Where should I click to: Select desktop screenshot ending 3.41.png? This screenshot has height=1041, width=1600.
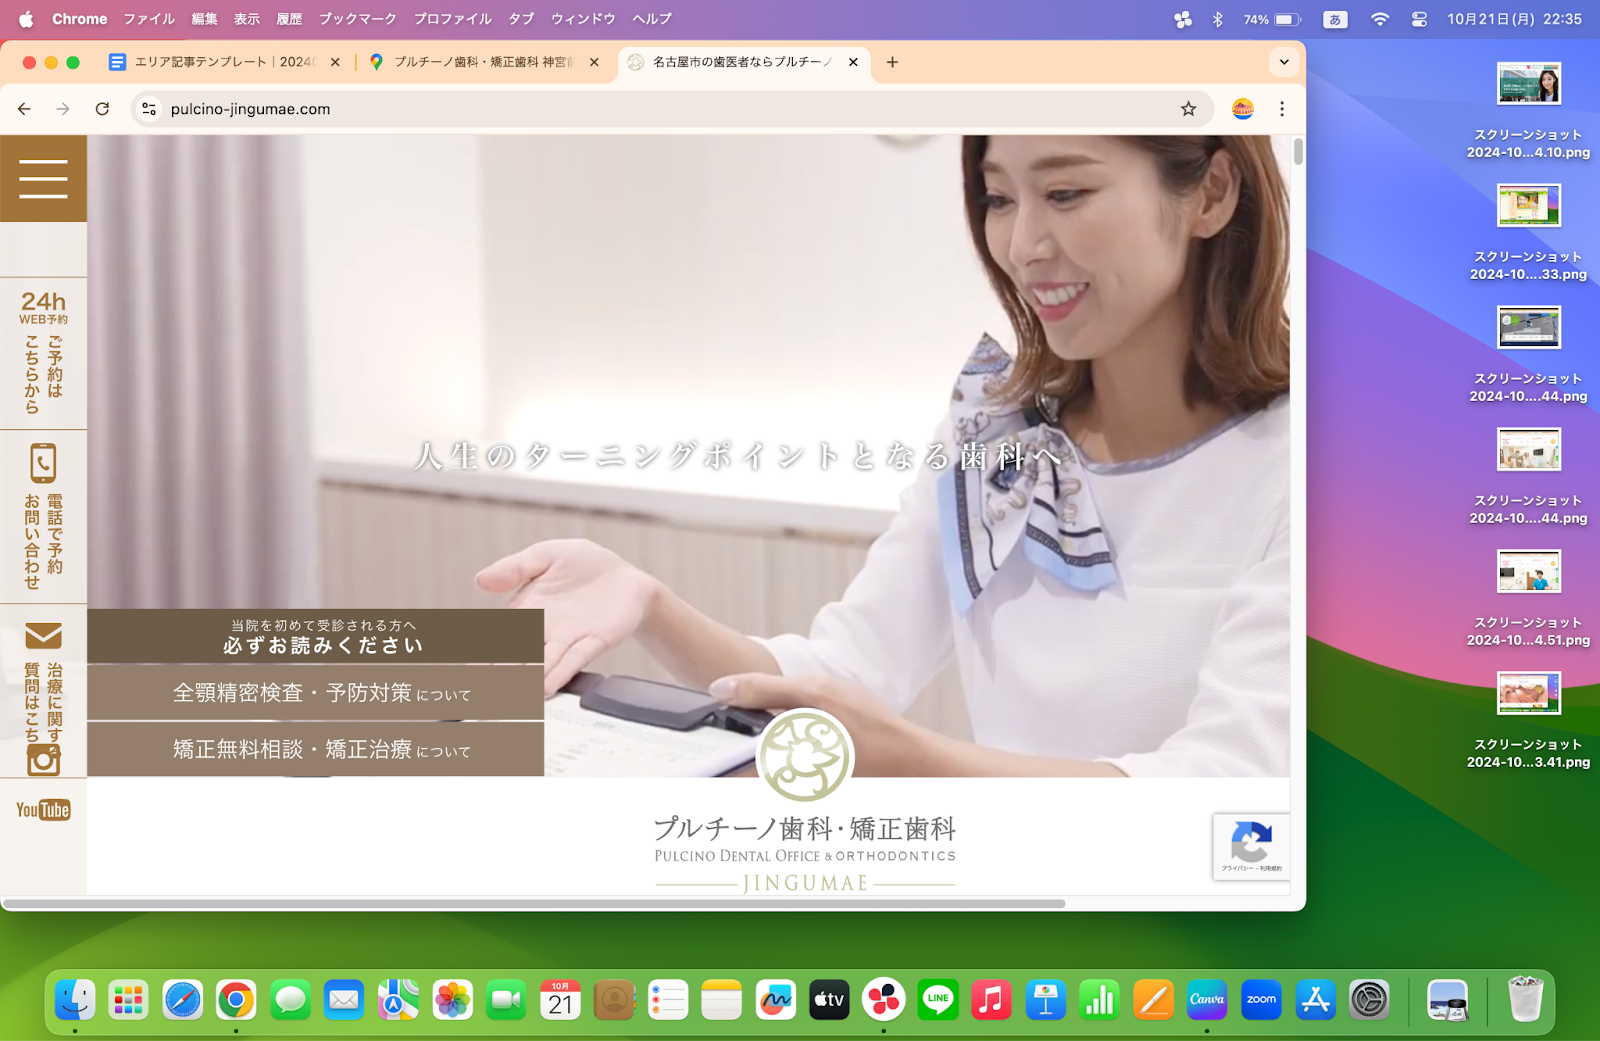[x=1528, y=721]
